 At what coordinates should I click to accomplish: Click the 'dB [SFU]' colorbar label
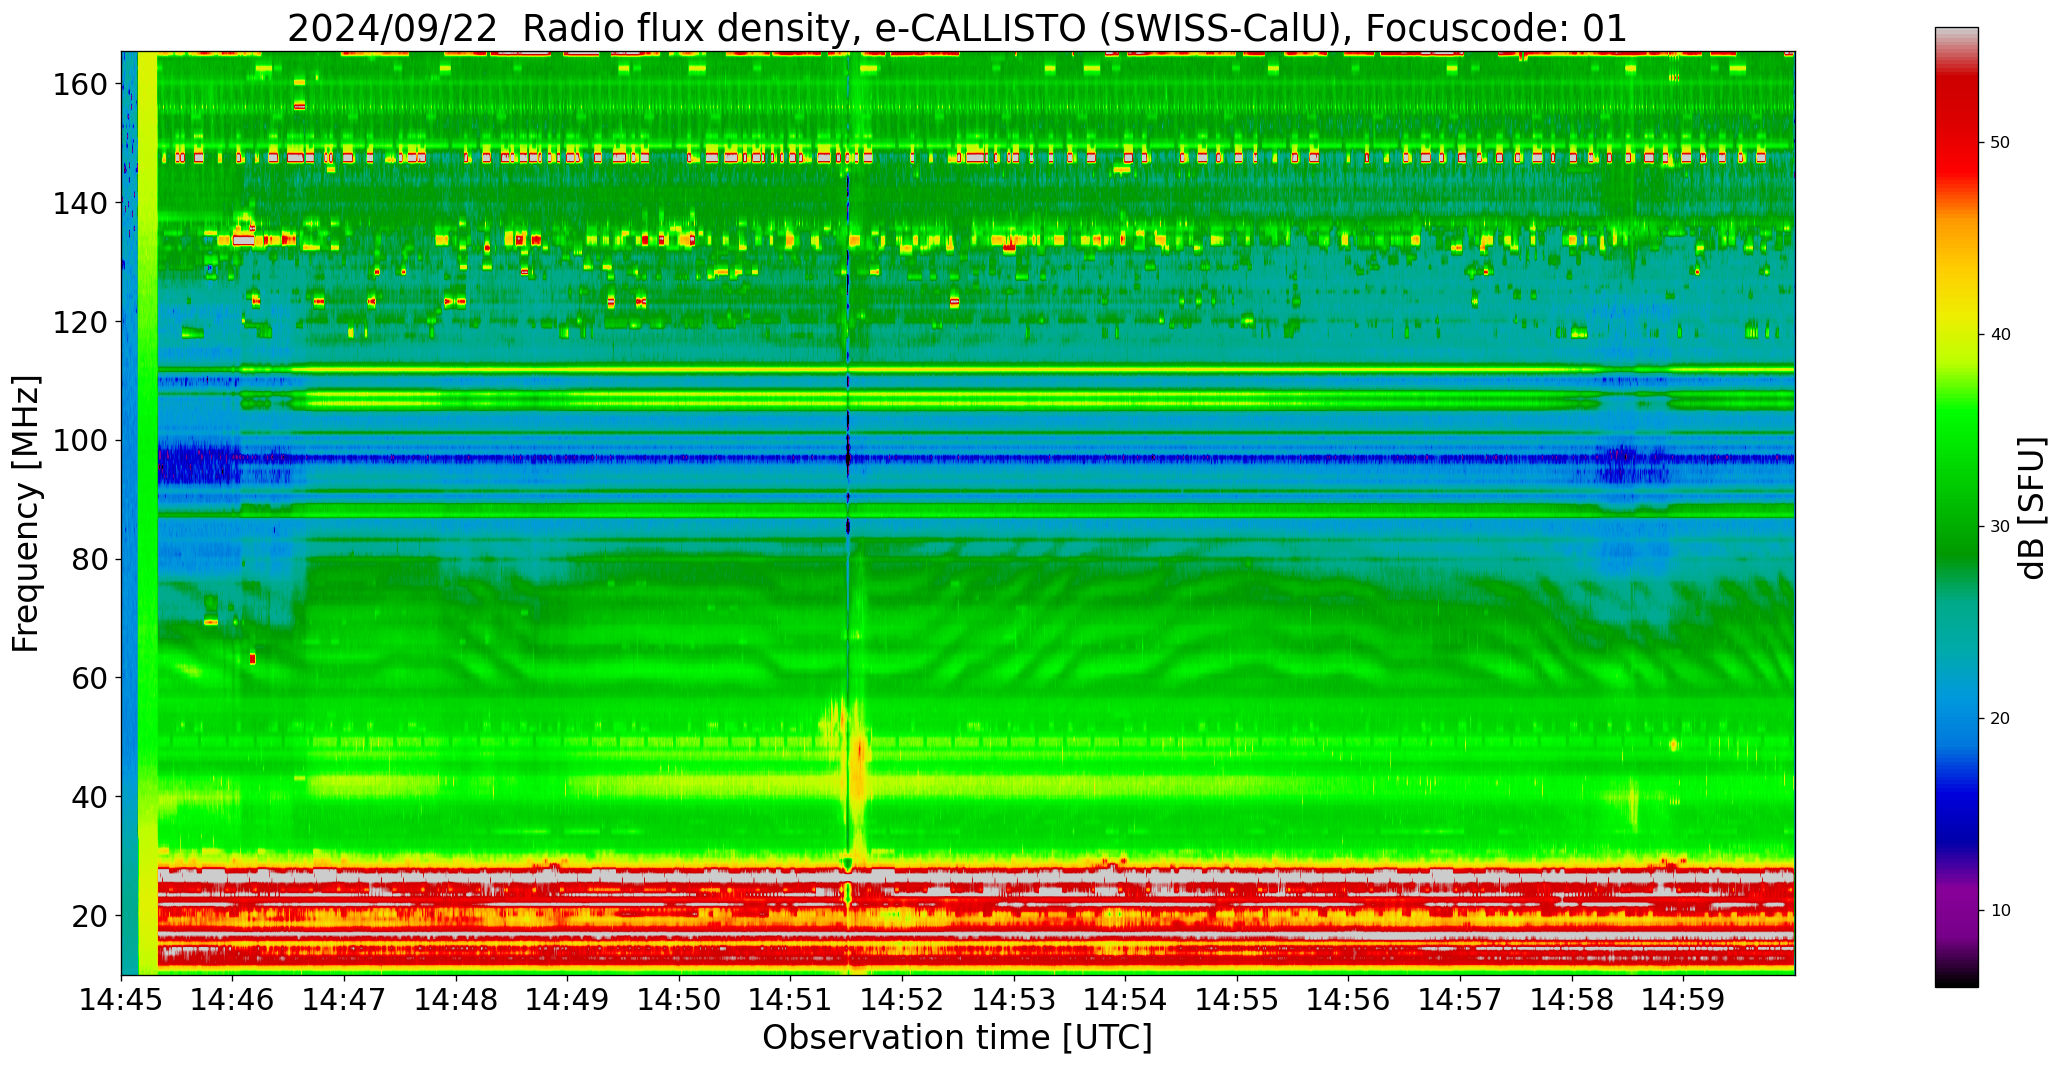tap(2031, 508)
